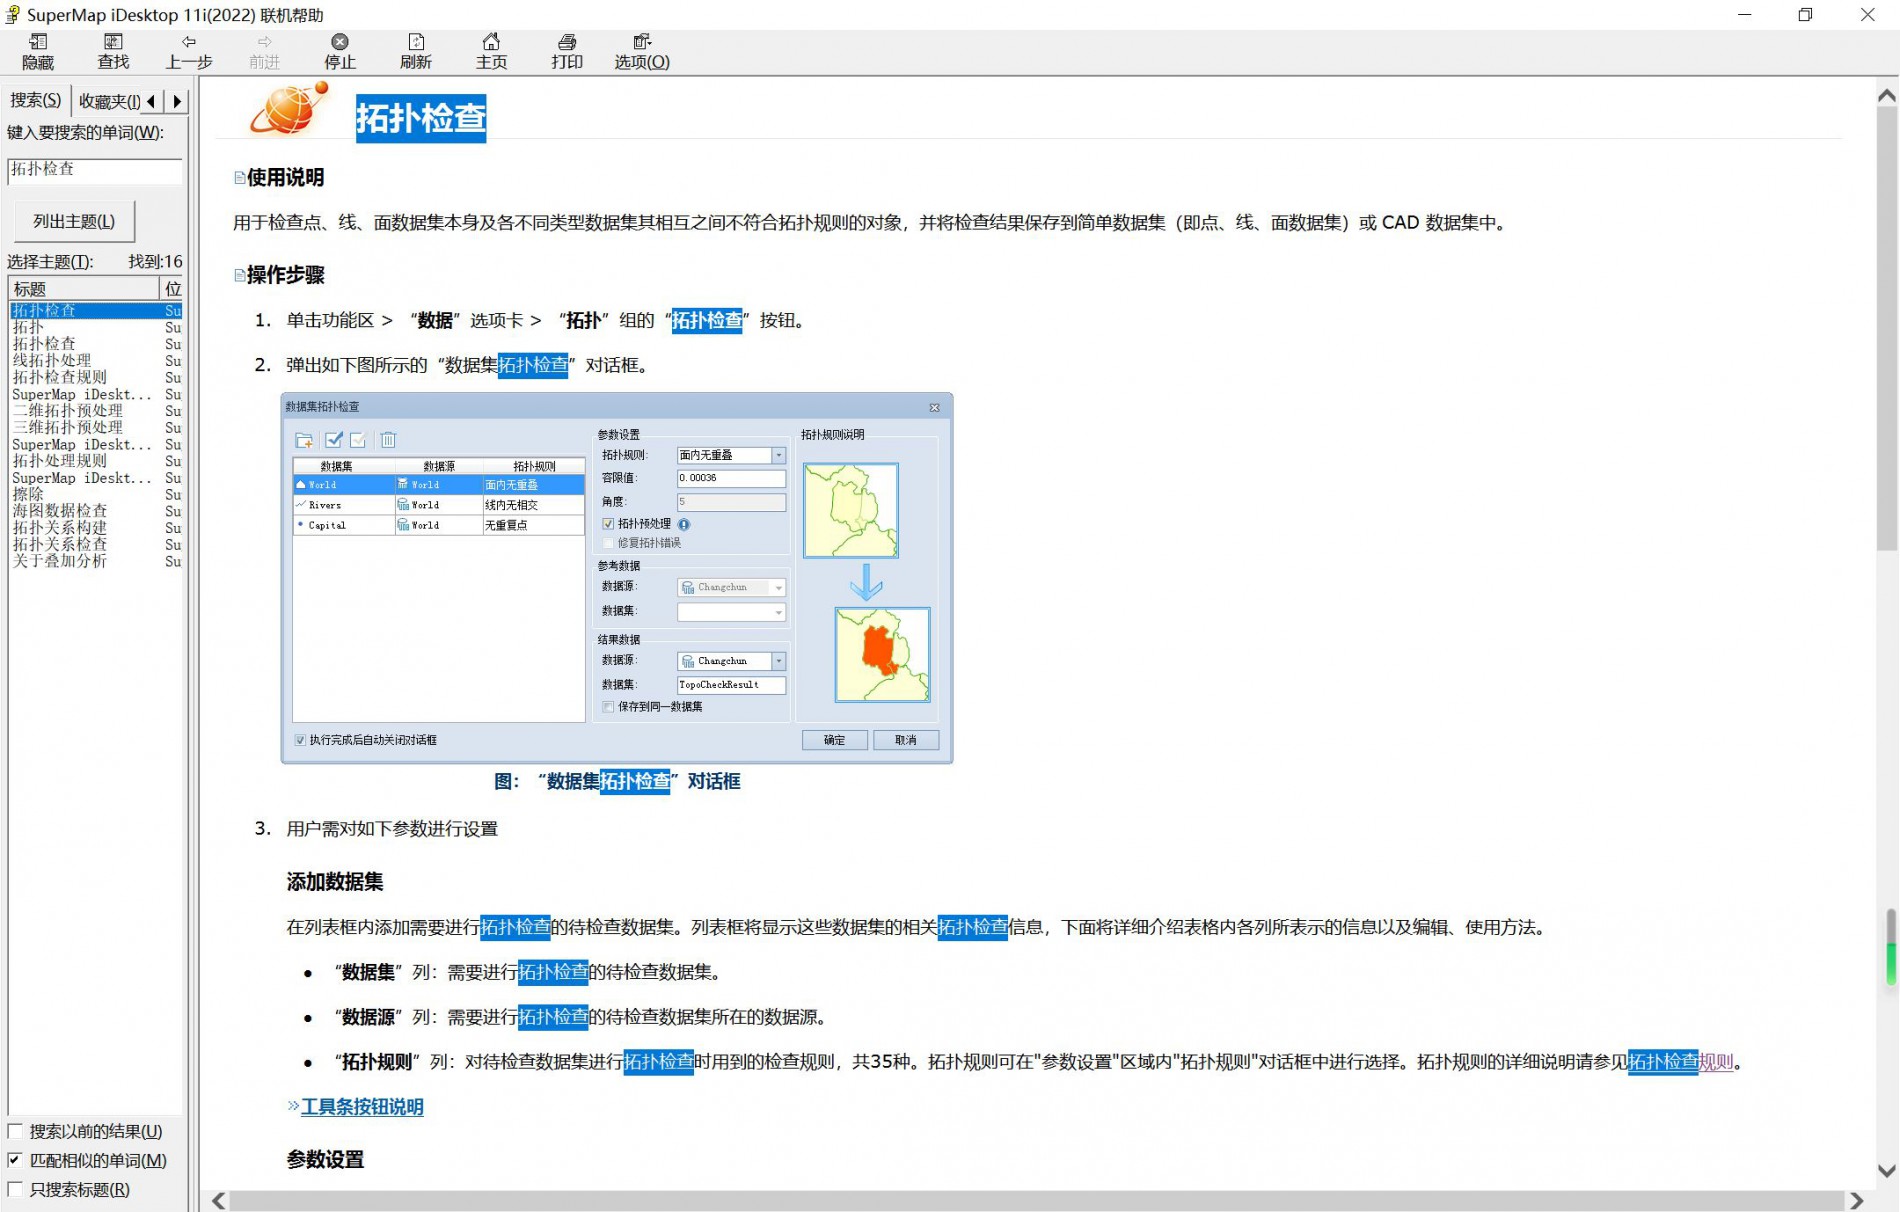Click the horizontal scrollbar right arrow
This screenshot has height=1212, width=1900.
coord(1857,1200)
